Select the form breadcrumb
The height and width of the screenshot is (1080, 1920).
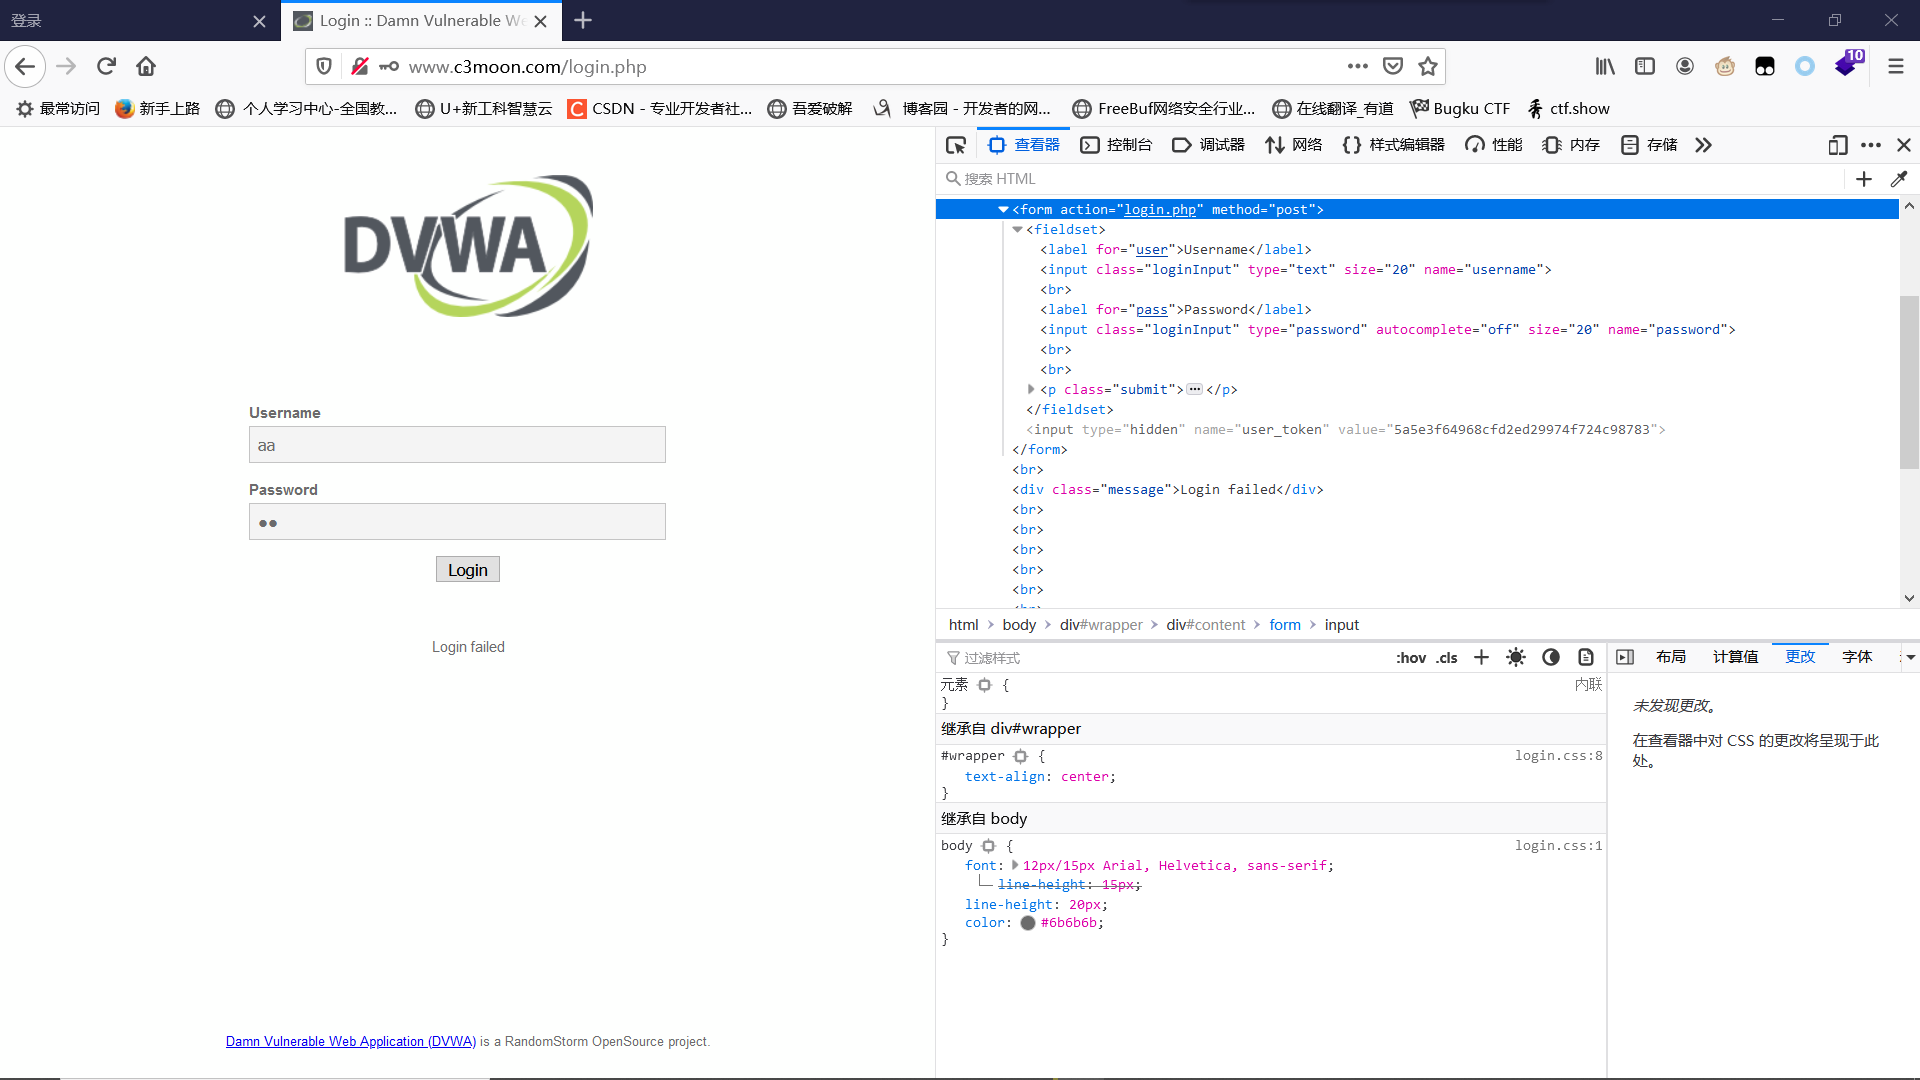coord(1285,625)
